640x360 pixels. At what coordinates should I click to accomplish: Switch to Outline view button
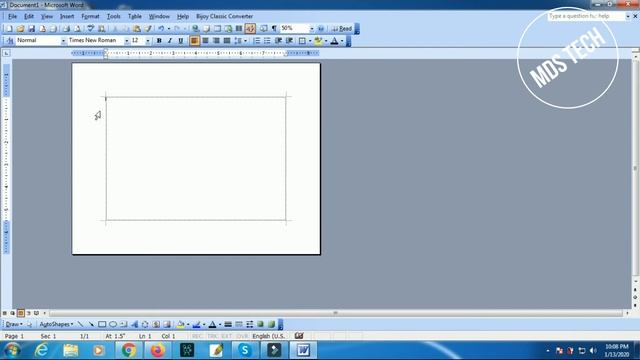[x=29, y=313]
